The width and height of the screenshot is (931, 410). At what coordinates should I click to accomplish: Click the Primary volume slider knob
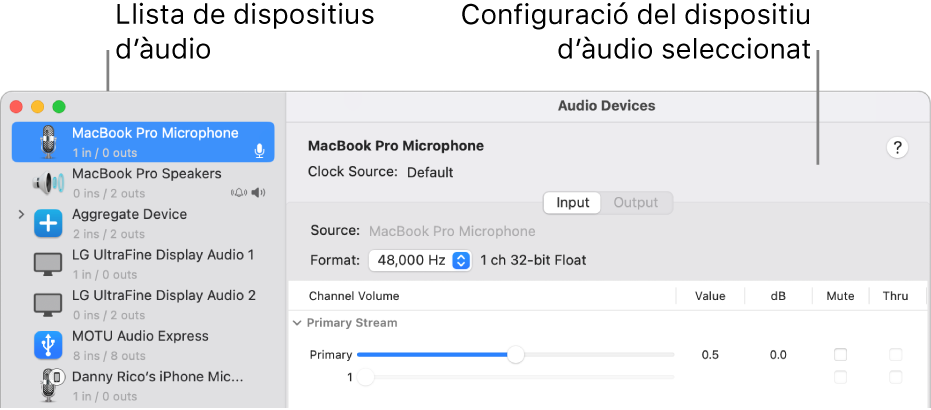click(x=516, y=355)
